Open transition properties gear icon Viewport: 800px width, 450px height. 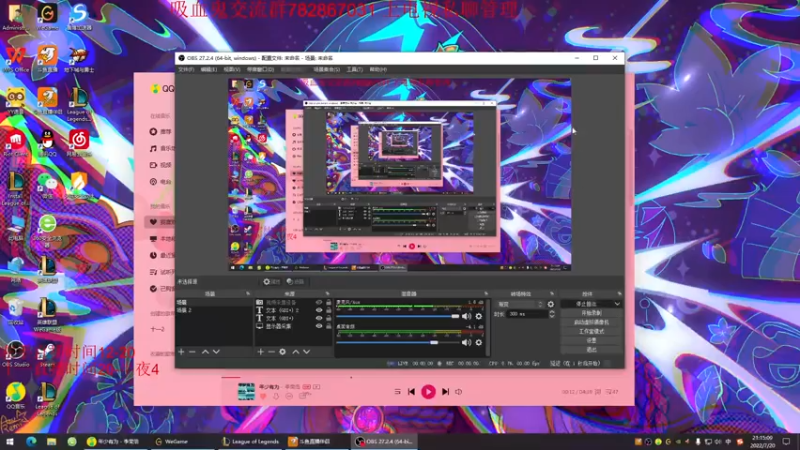click(x=551, y=304)
